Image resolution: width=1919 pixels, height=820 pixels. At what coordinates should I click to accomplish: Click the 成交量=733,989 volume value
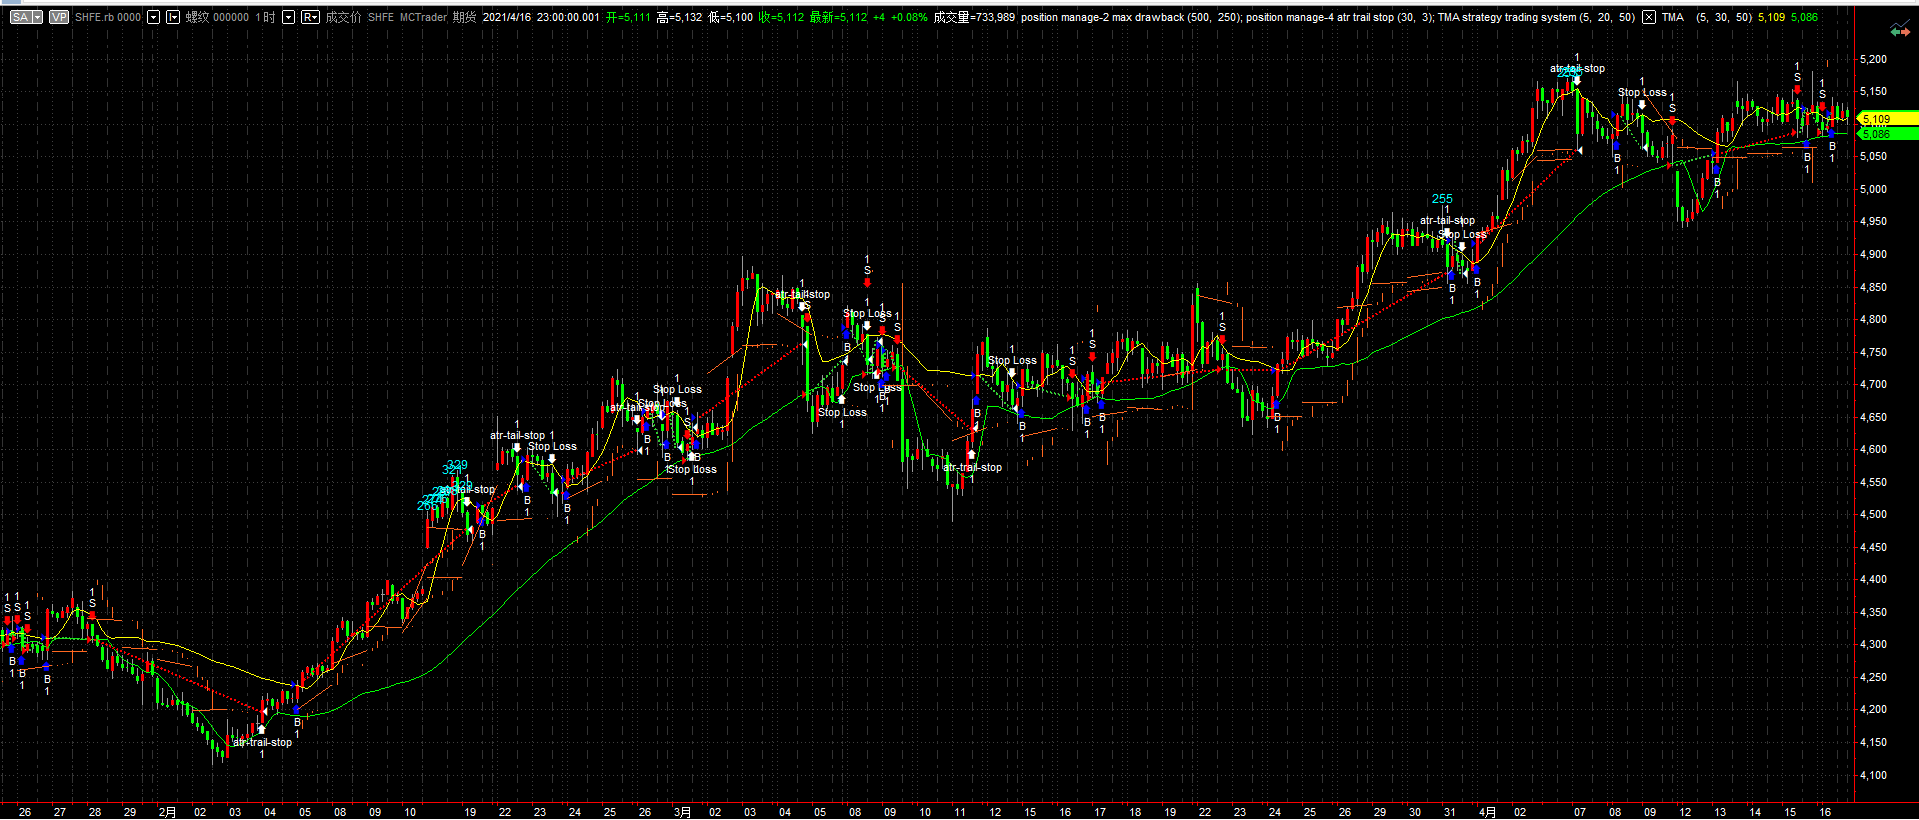[x=974, y=17]
